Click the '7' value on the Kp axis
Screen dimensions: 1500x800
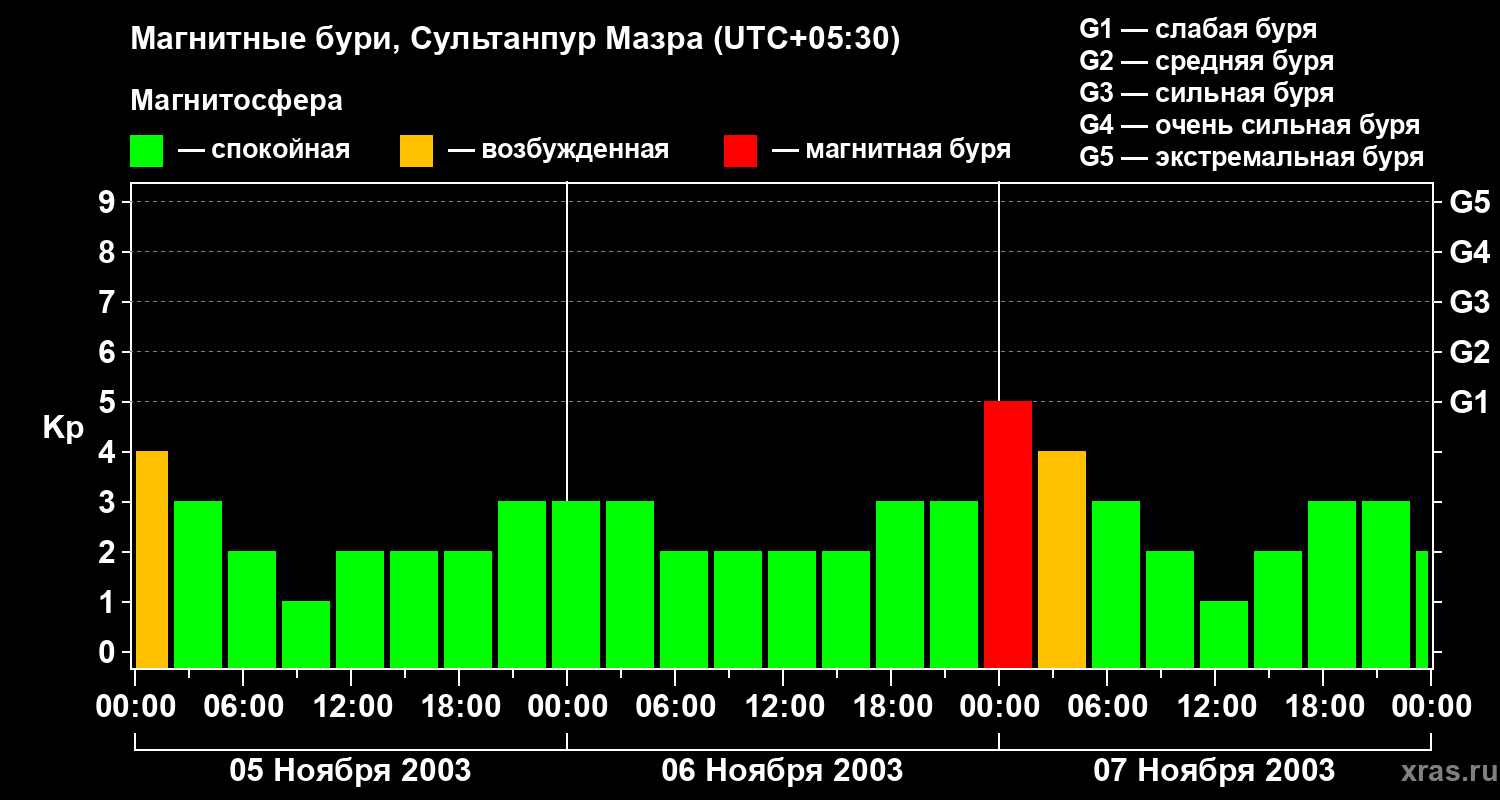tap(109, 302)
